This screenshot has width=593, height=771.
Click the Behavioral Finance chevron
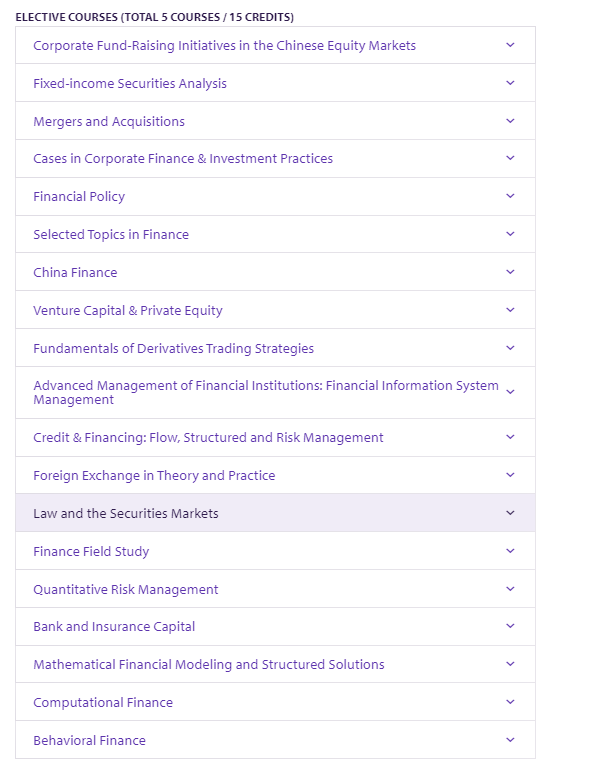coord(510,740)
